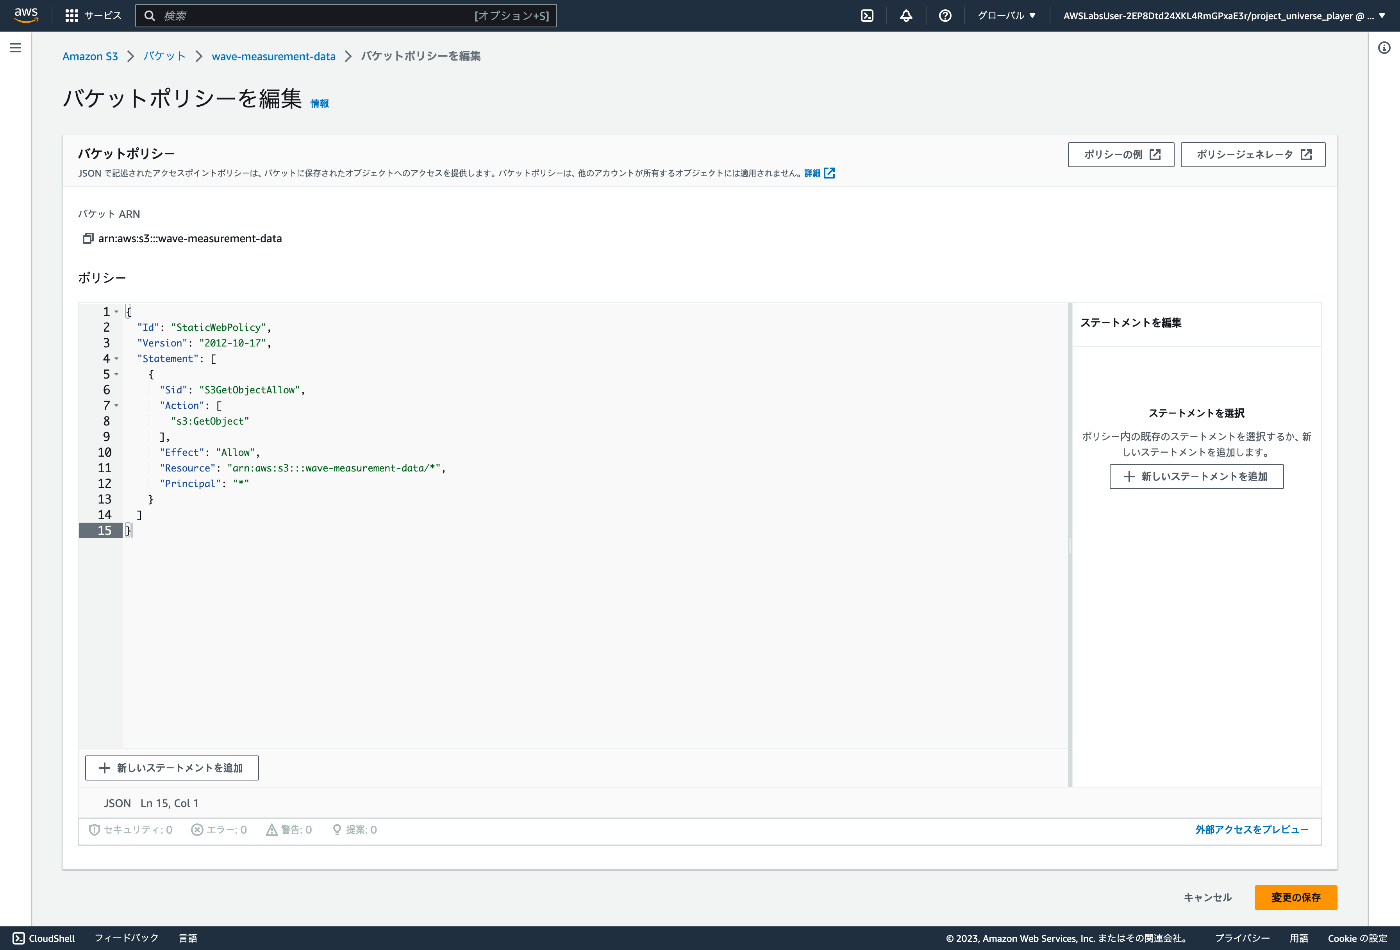The height and width of the screenshot is (950, 1400).
Task: Click フィードバック in footer
Action: pyautogui.click(x=126, y=938)
